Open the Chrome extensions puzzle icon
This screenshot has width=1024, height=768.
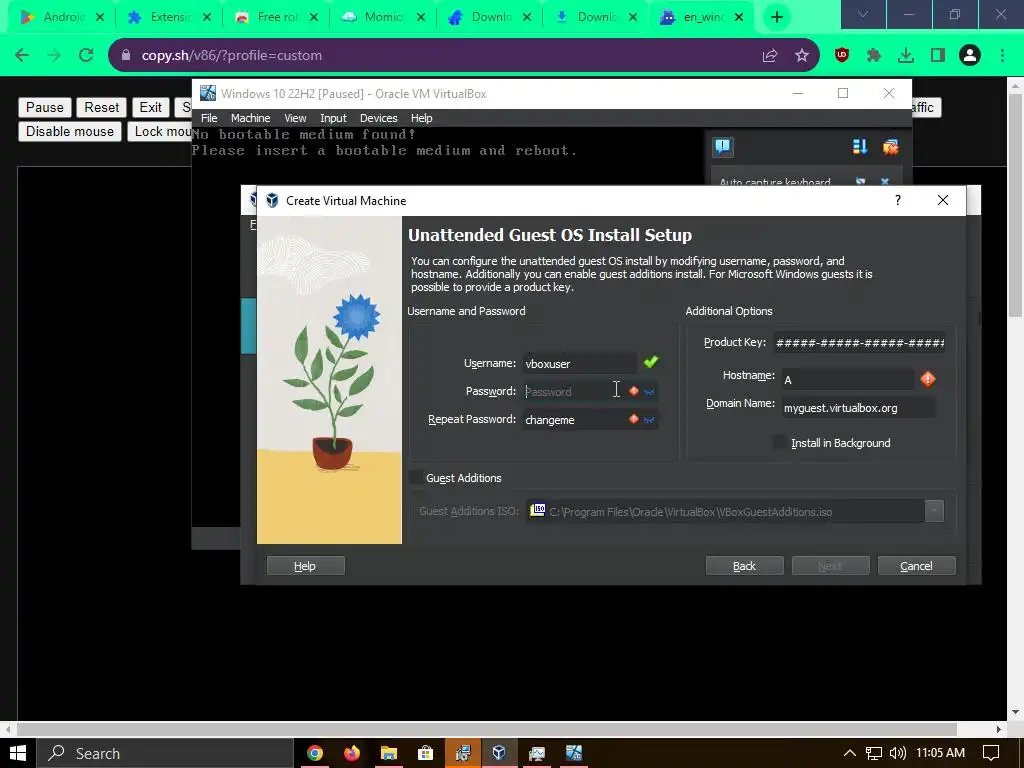[874, 55]
